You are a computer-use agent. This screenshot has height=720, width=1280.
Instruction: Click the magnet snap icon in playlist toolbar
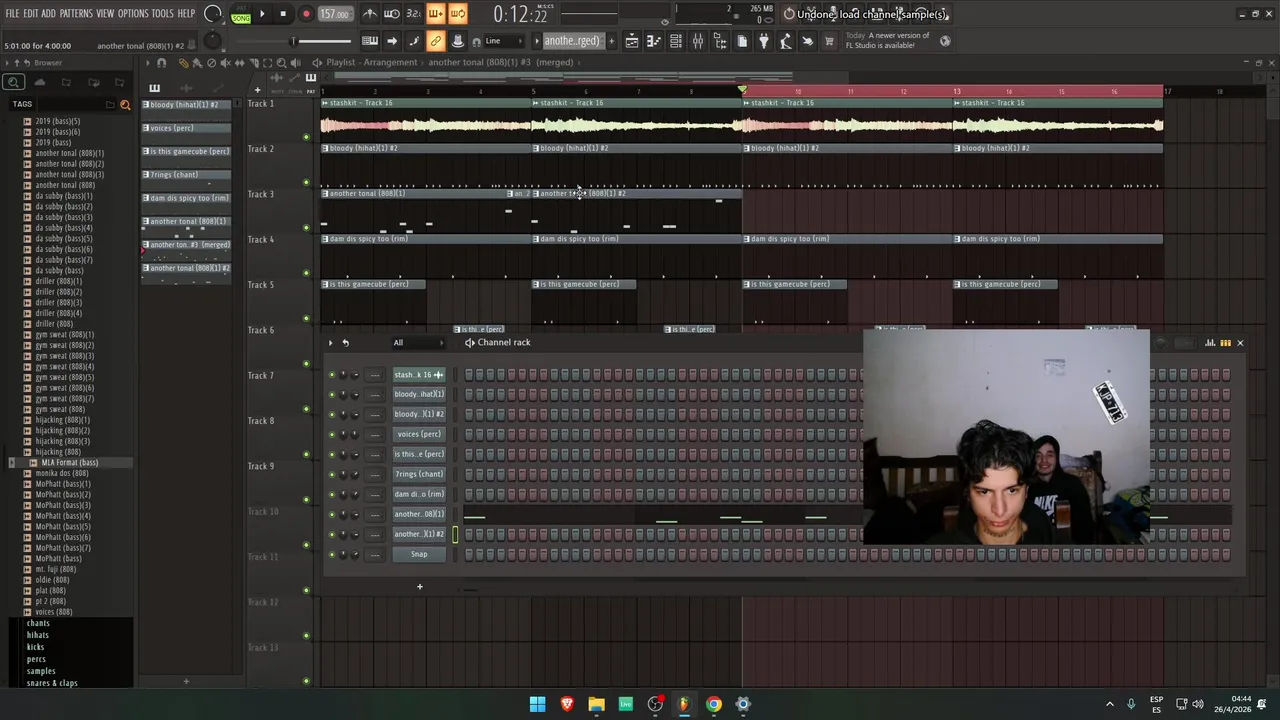(161, 63)
